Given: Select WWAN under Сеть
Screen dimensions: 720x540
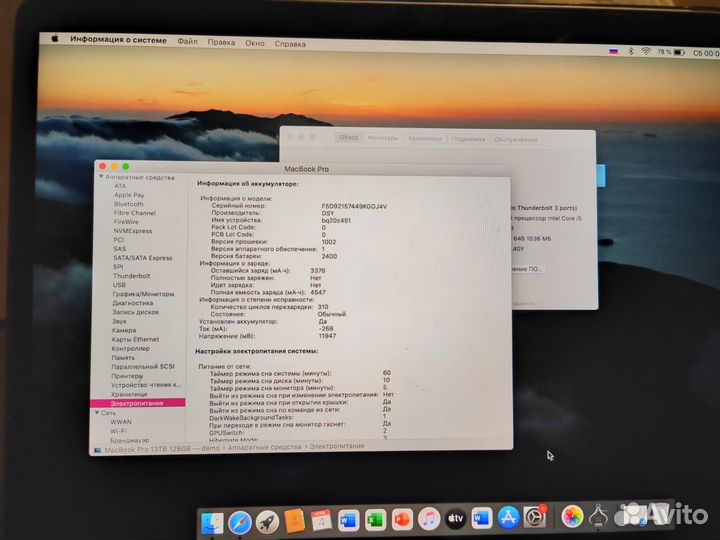Looking at the screenshot, I should [121, 422].
